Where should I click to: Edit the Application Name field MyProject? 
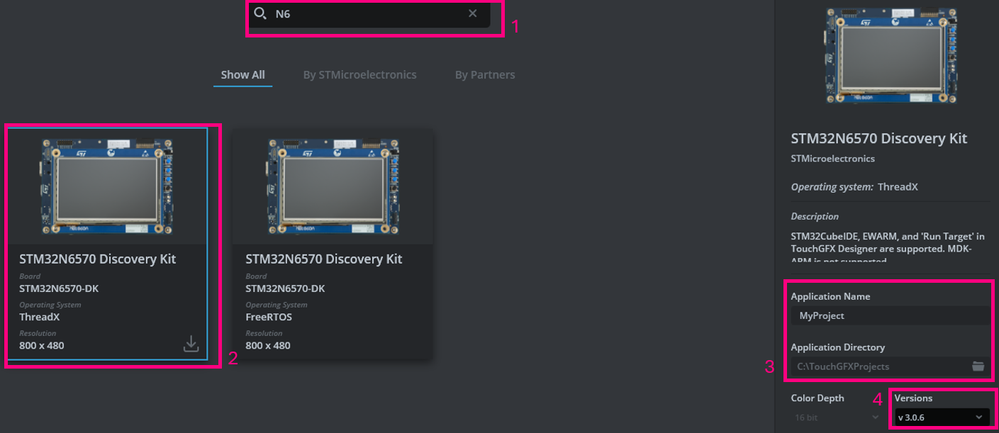coord(891,316)
